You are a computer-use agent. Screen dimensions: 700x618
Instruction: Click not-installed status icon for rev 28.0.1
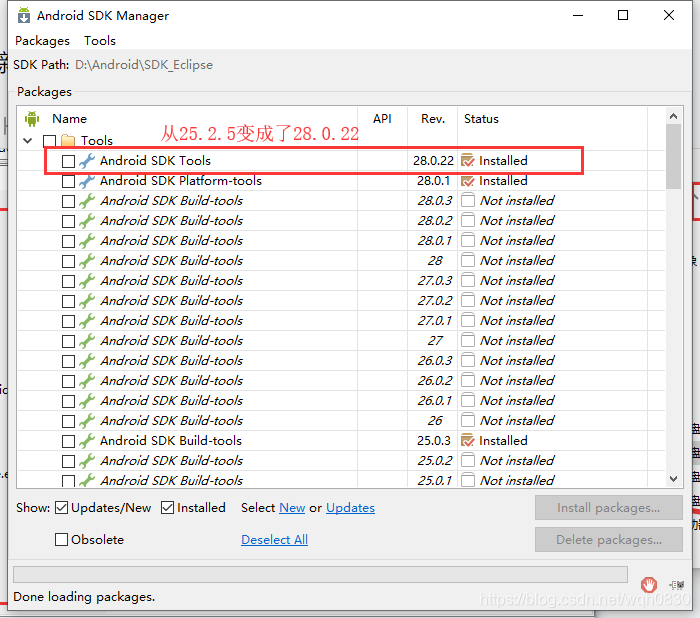(x=467, y=240)
